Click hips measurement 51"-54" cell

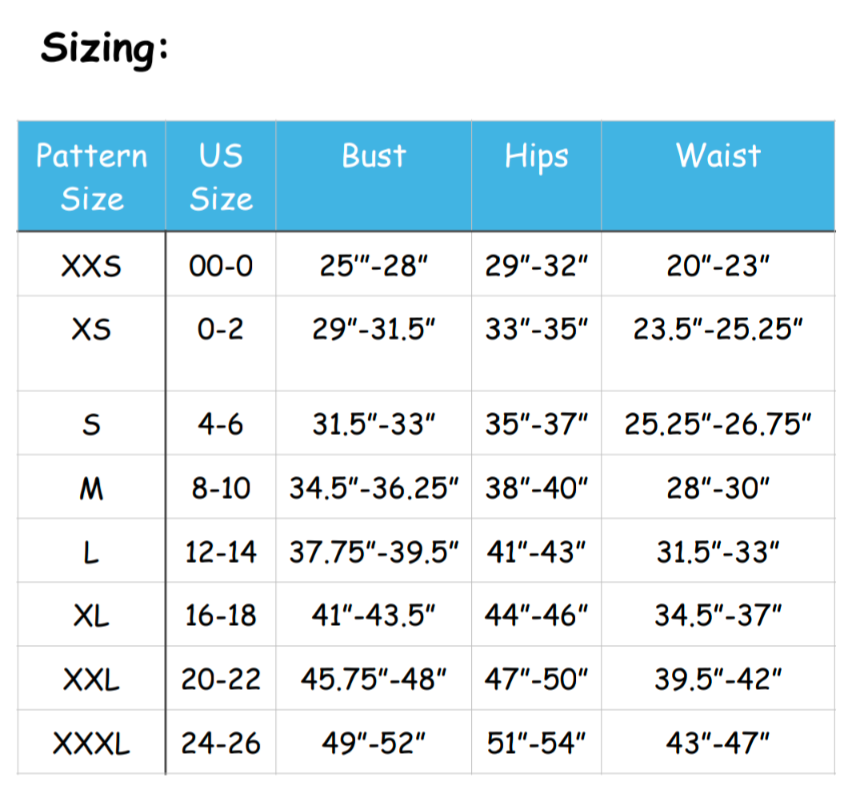536,744
